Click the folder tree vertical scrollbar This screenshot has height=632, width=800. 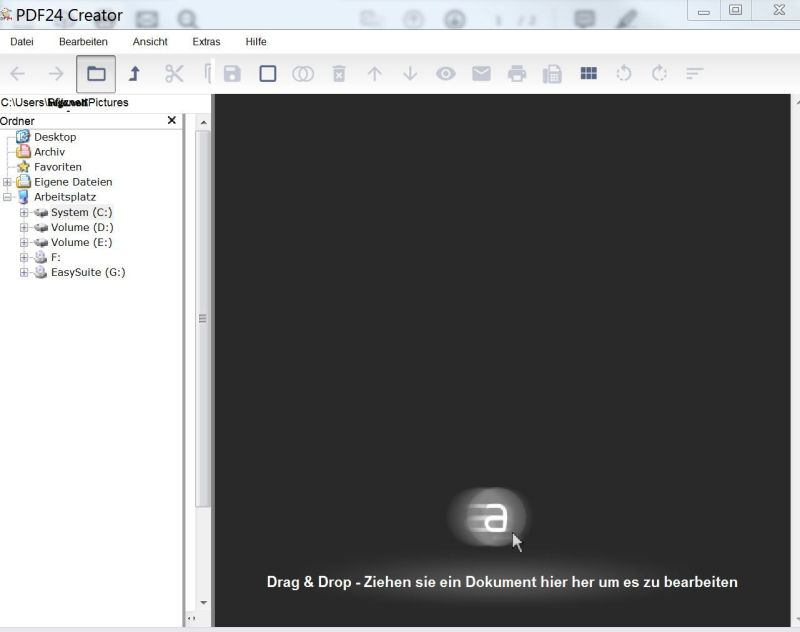click(203, 320)
